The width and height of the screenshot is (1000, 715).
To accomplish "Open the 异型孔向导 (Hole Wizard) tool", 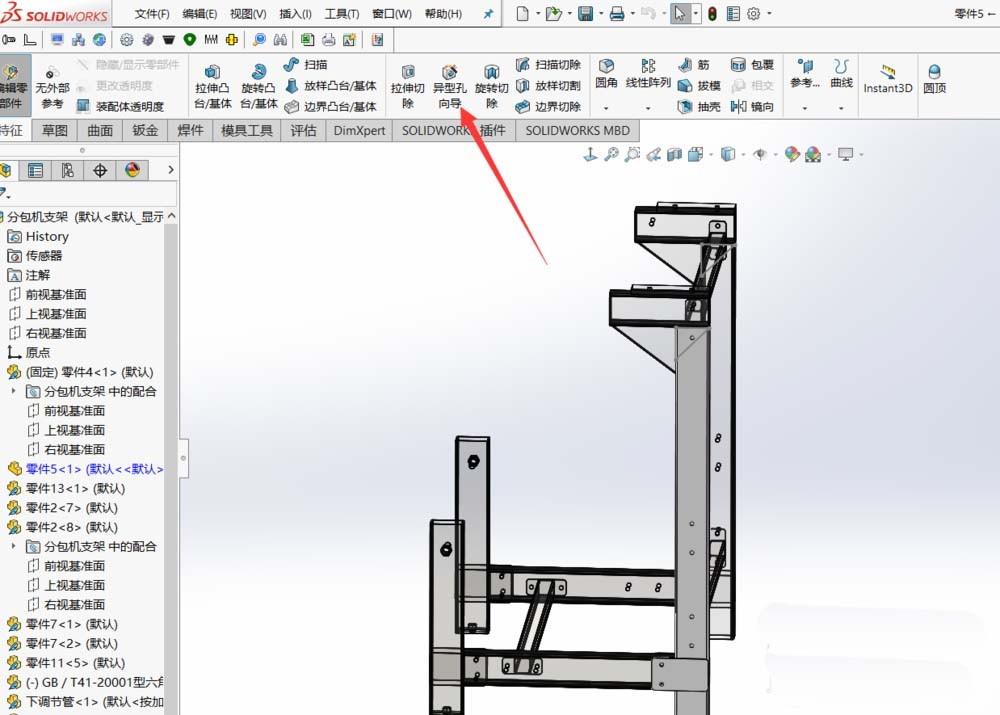I will pos(450,85).
